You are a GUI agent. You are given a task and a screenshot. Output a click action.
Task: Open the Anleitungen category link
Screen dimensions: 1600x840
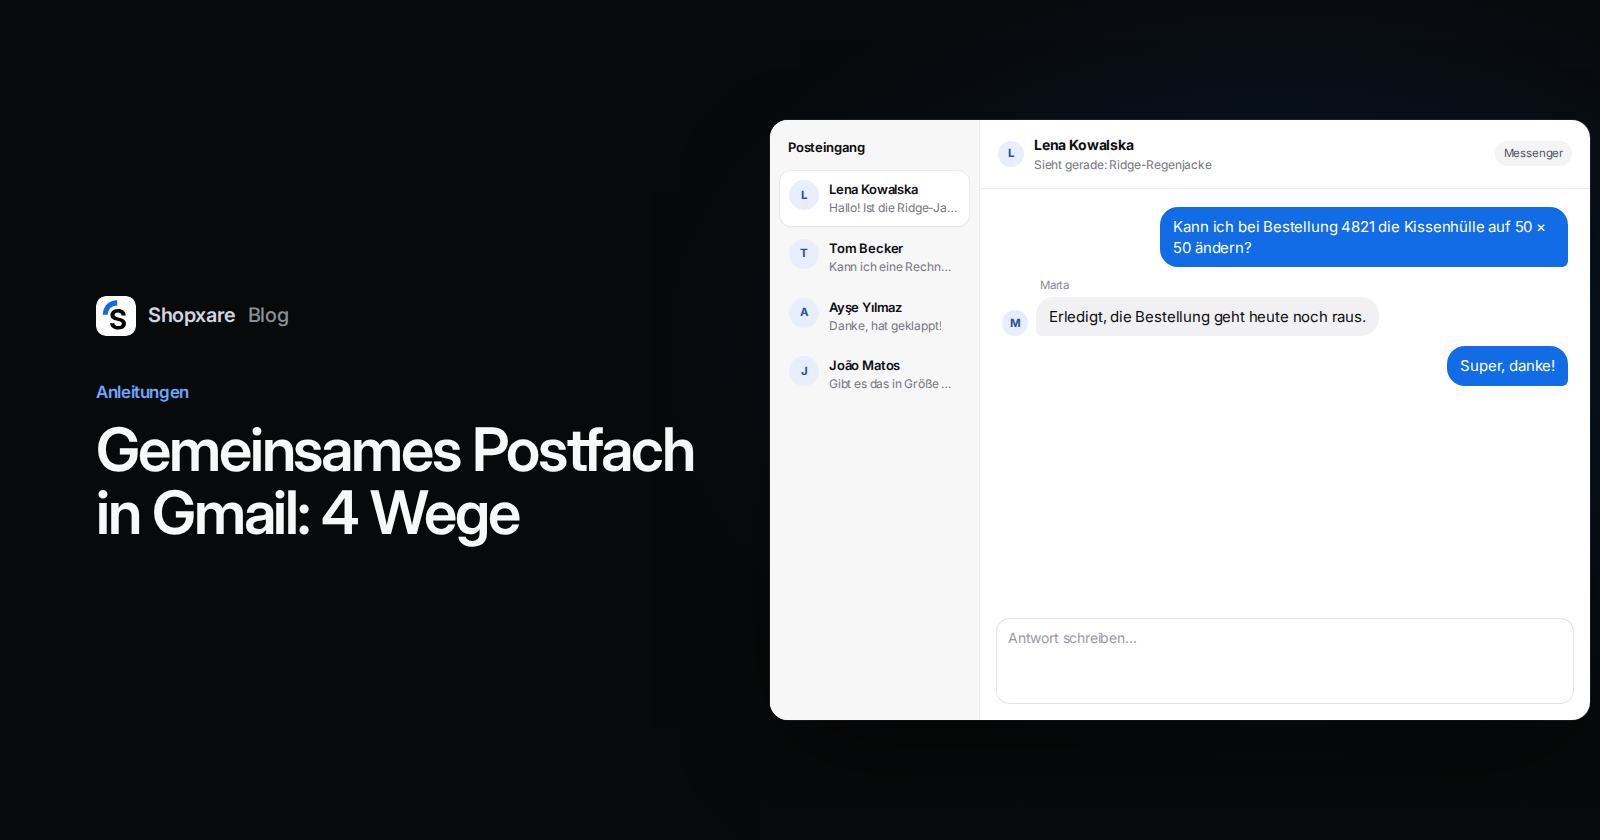(x=142, y=392)
